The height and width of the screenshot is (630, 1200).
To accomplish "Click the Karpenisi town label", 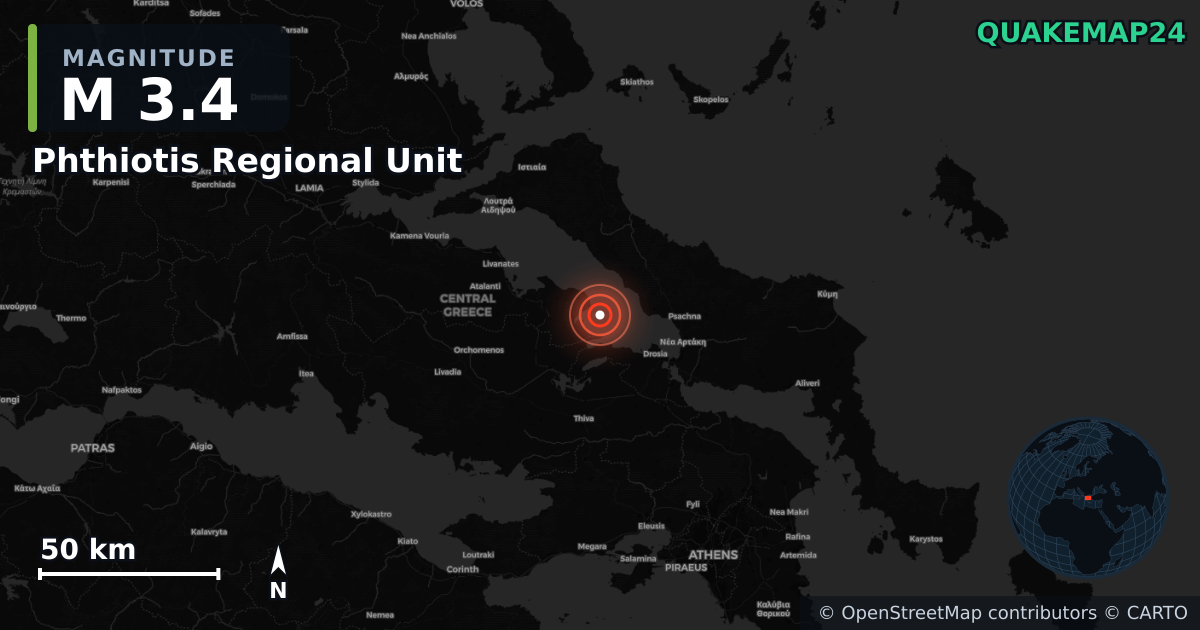I will pyautogui.click(x=111, y=183).
